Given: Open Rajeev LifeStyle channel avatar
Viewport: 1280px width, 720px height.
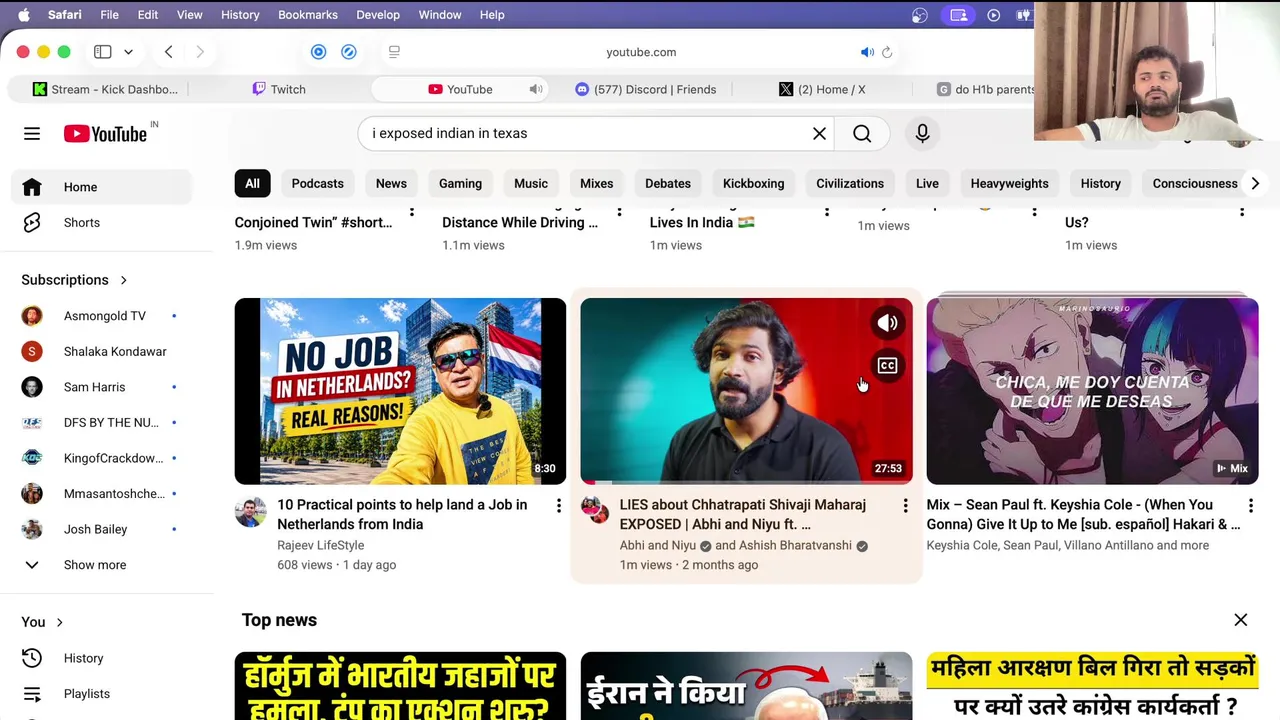Looking at the screenshot, I should tap(250, 512).
